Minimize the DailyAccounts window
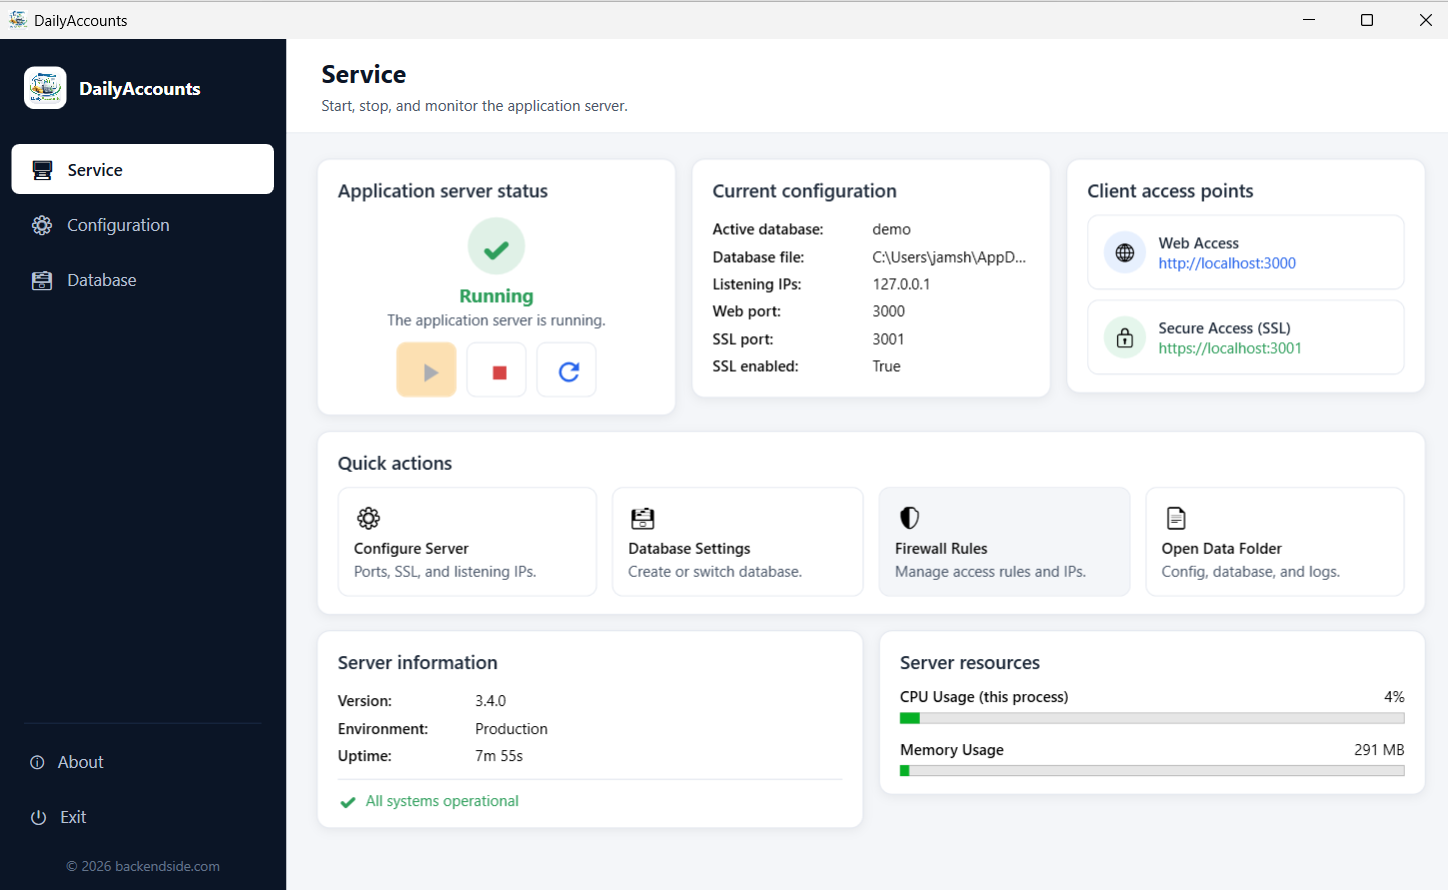This screenshot has width=1448, height=890. click(x=1309, y=20)
